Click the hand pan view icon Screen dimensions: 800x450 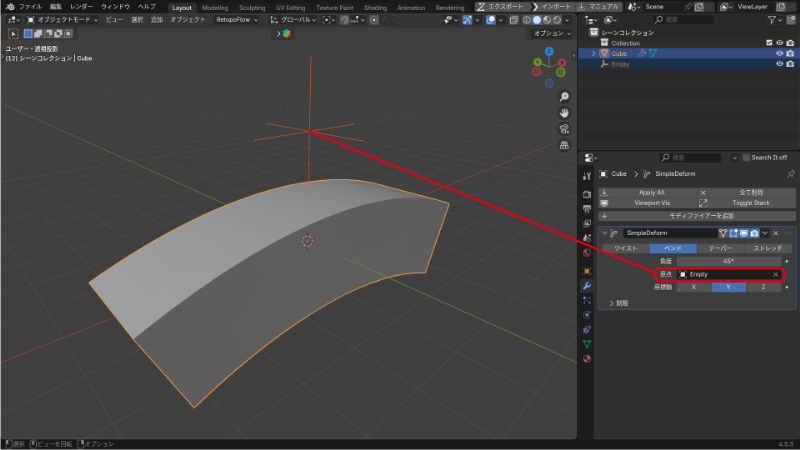(x=564, y=113)
